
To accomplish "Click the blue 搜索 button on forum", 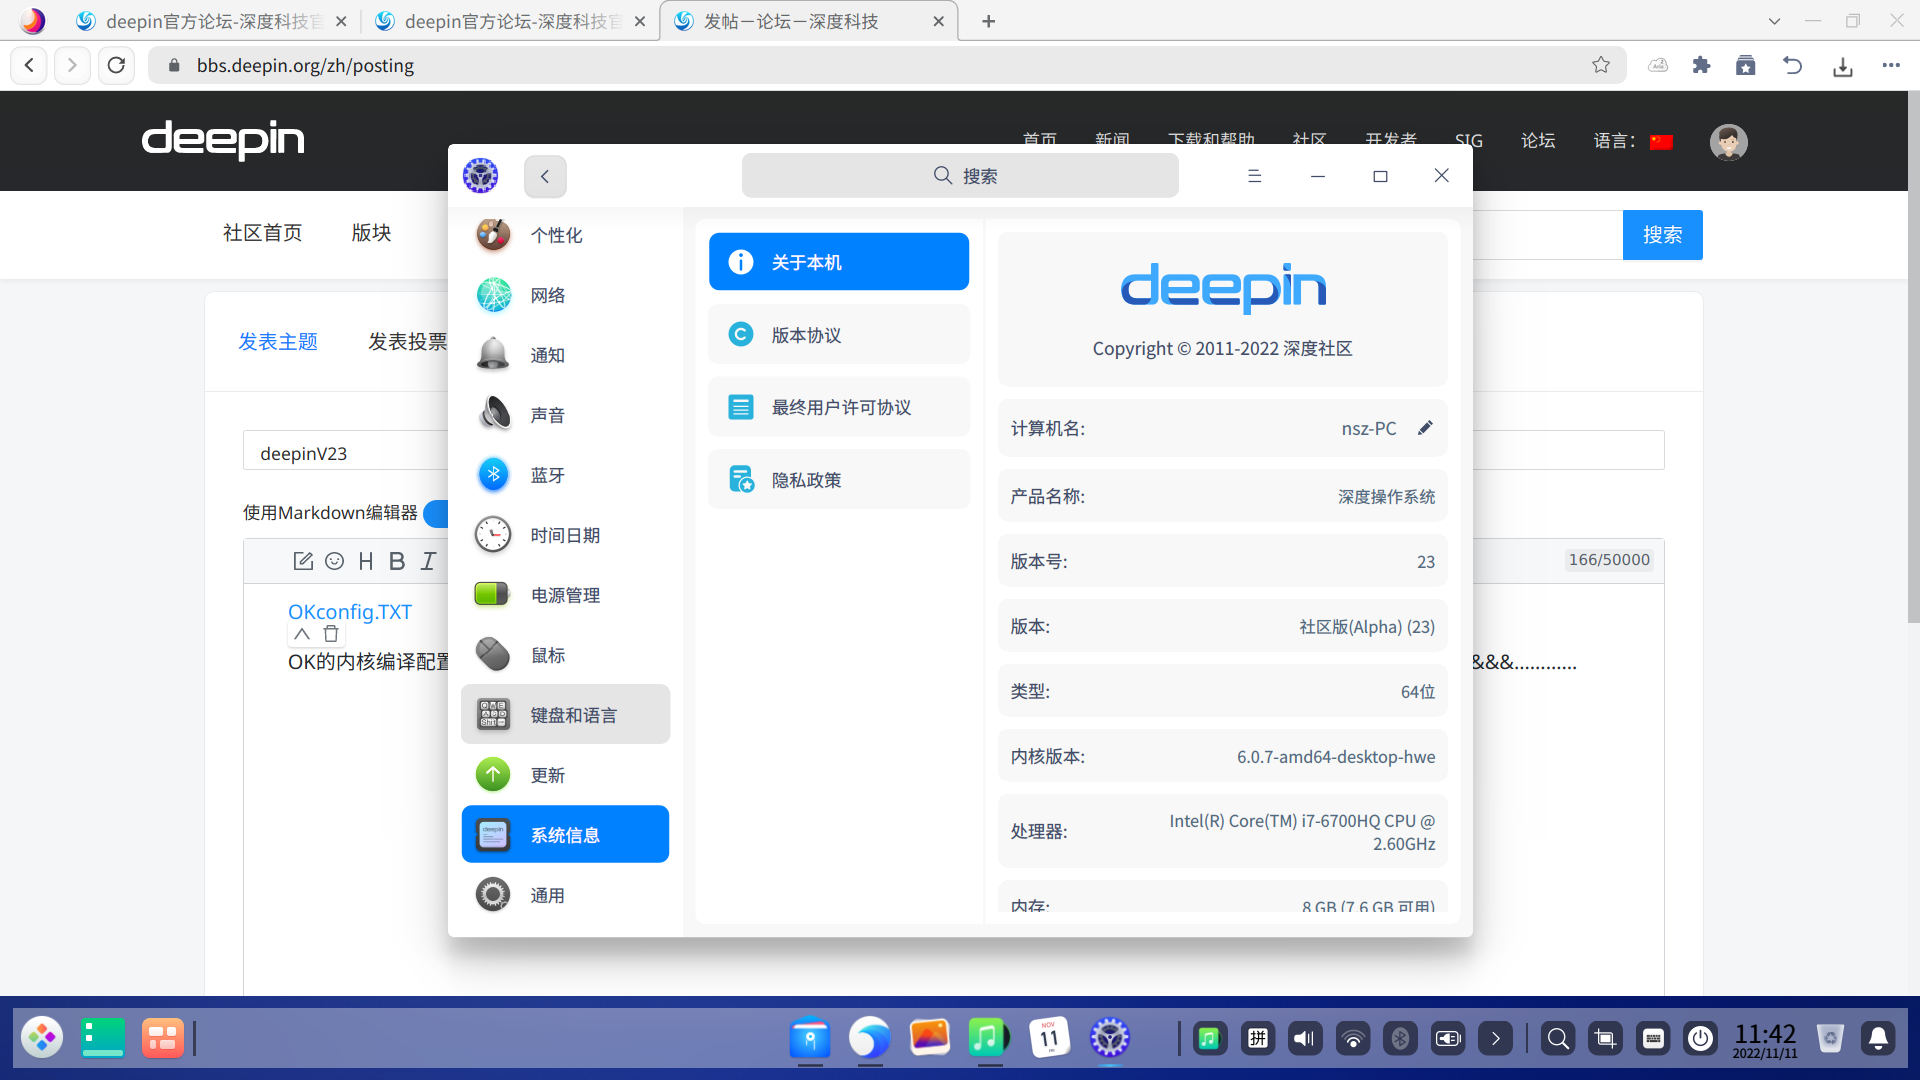I will pos(1661,235).
